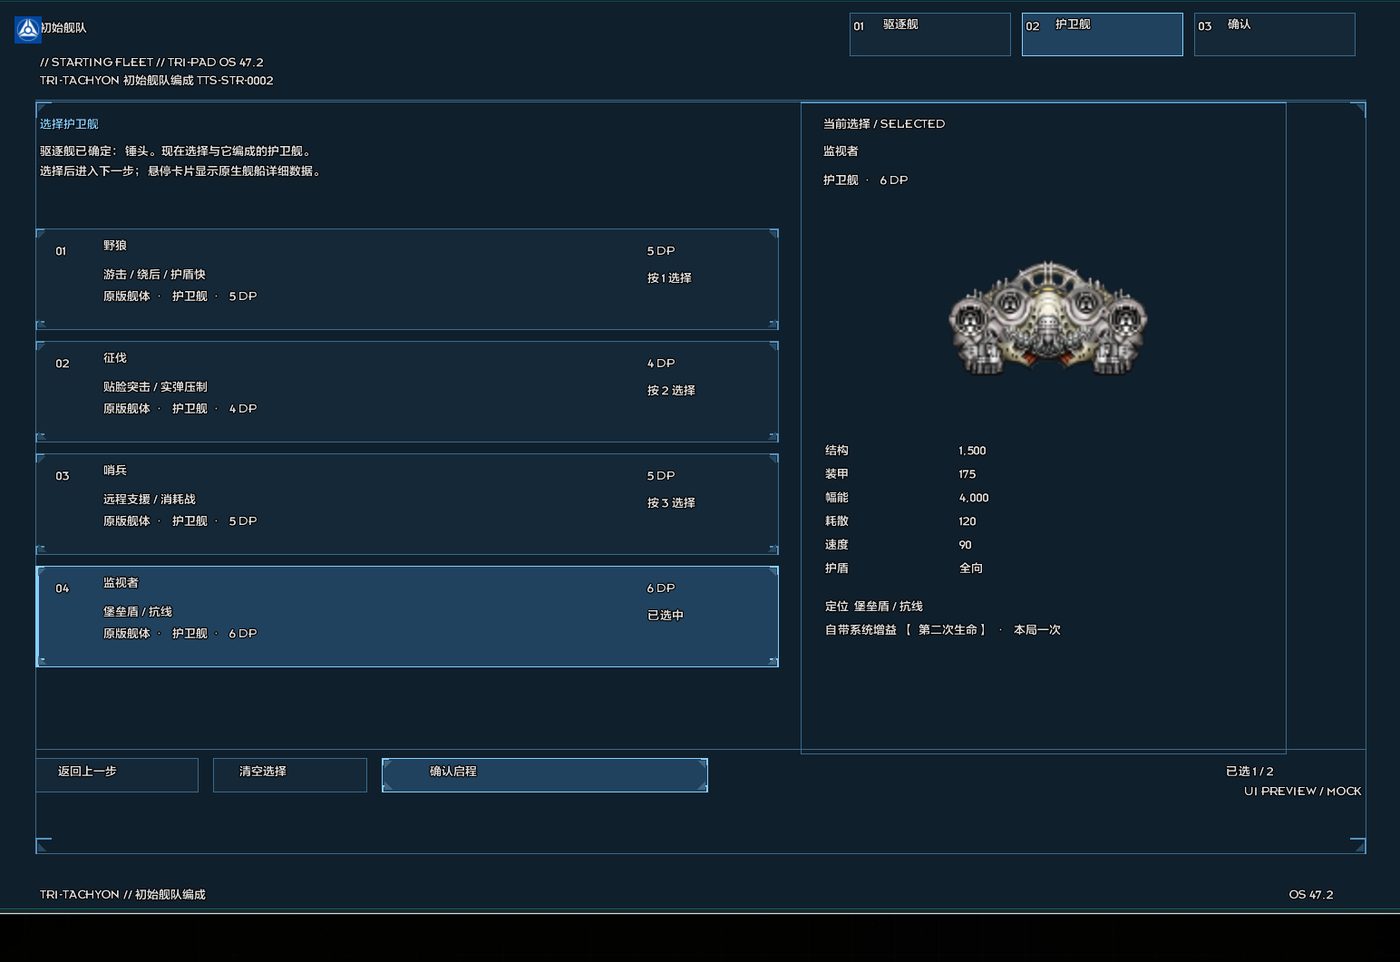The image size is (1400, 962).
Task: Select the 02 护卫舰 step tab
Action: click(1102, 34)
